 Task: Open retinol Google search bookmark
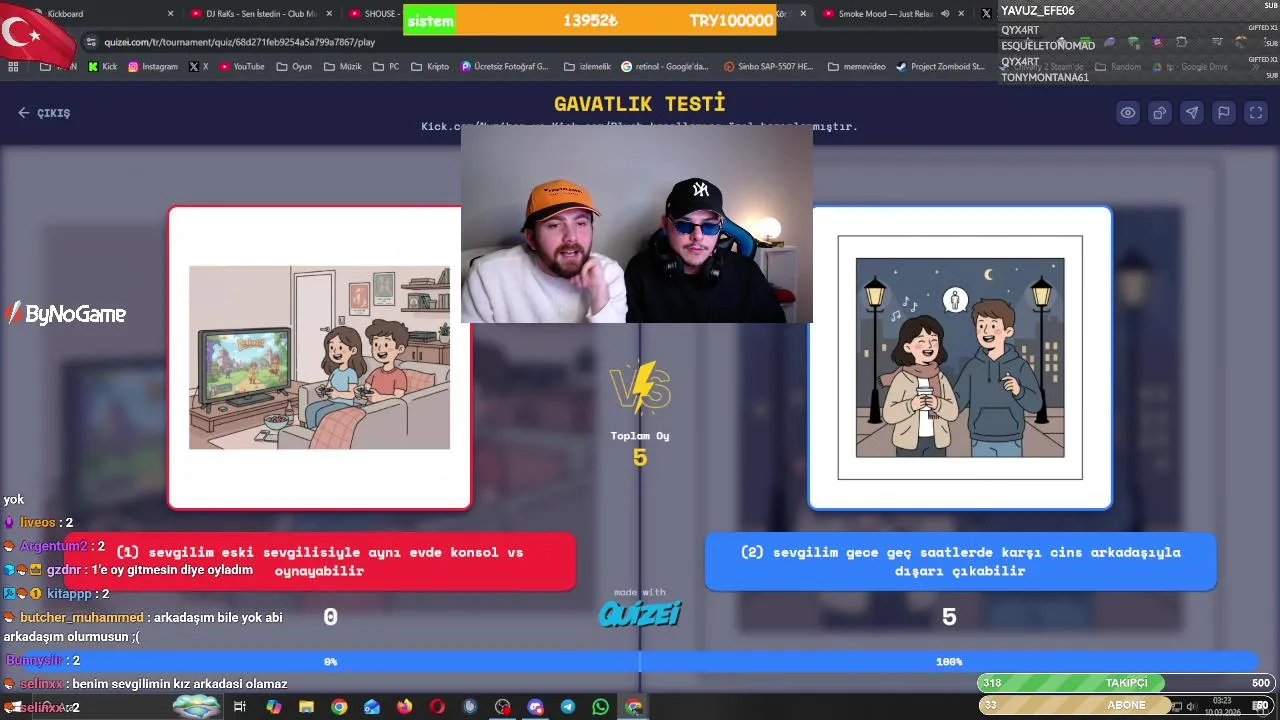tap(665, 67)
